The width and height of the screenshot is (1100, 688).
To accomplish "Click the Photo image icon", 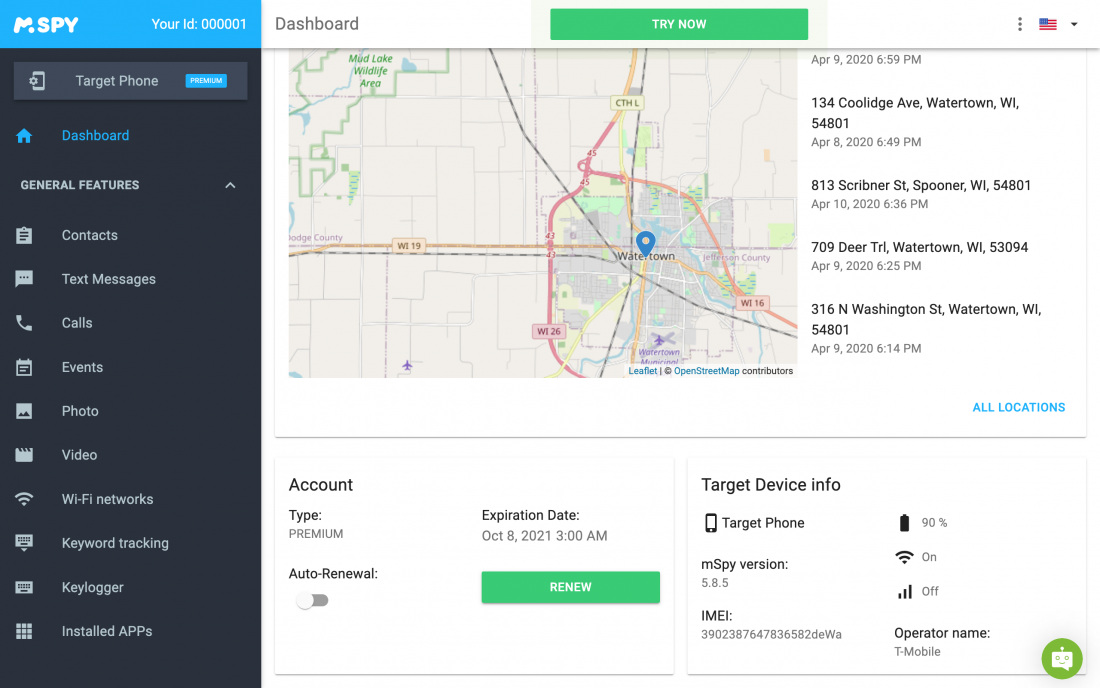I will pyautogui.click(x=24, y=411).
